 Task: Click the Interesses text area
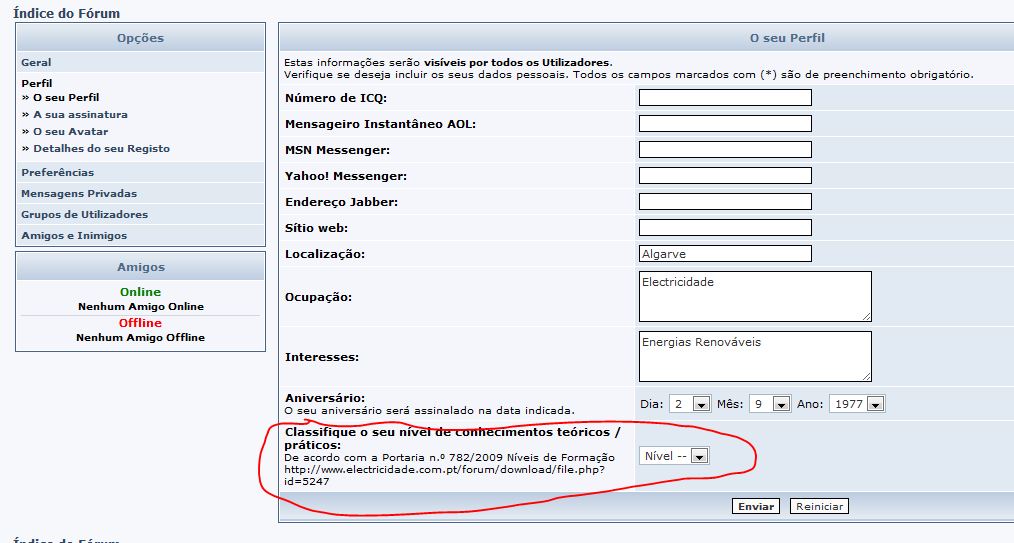pos(754,357)
